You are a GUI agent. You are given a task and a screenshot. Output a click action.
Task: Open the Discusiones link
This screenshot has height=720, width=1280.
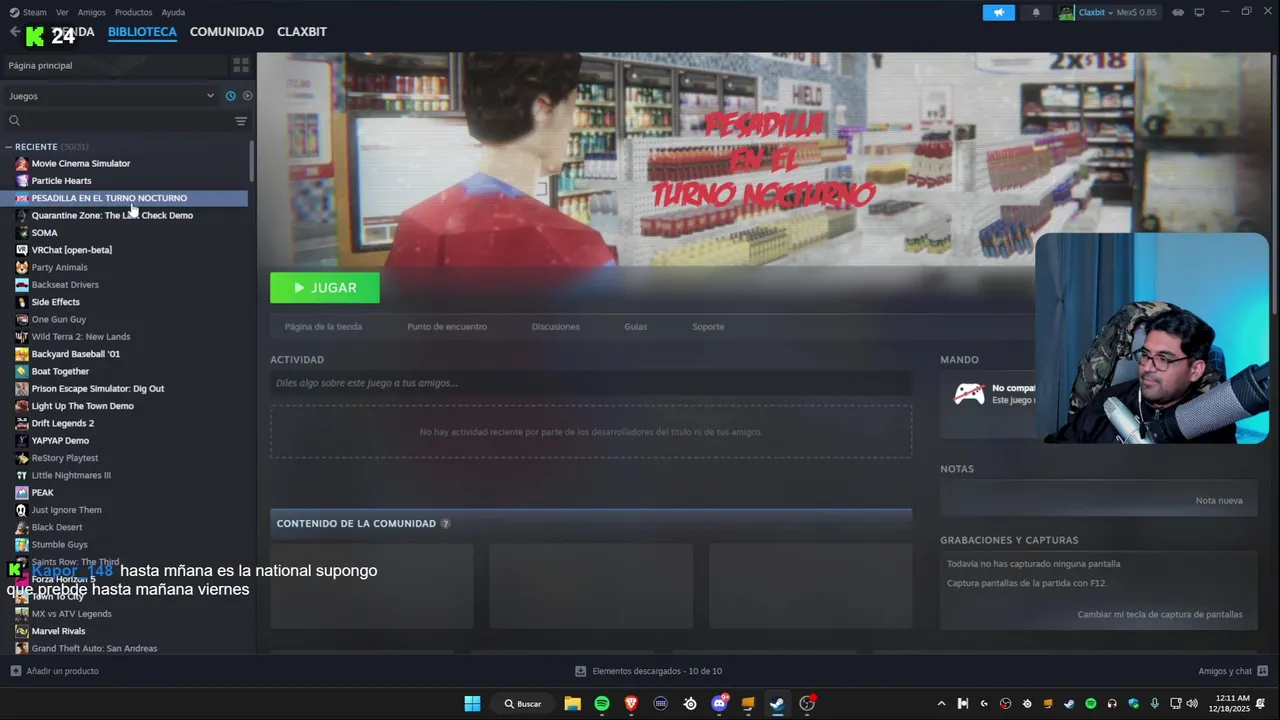point(555,327)
